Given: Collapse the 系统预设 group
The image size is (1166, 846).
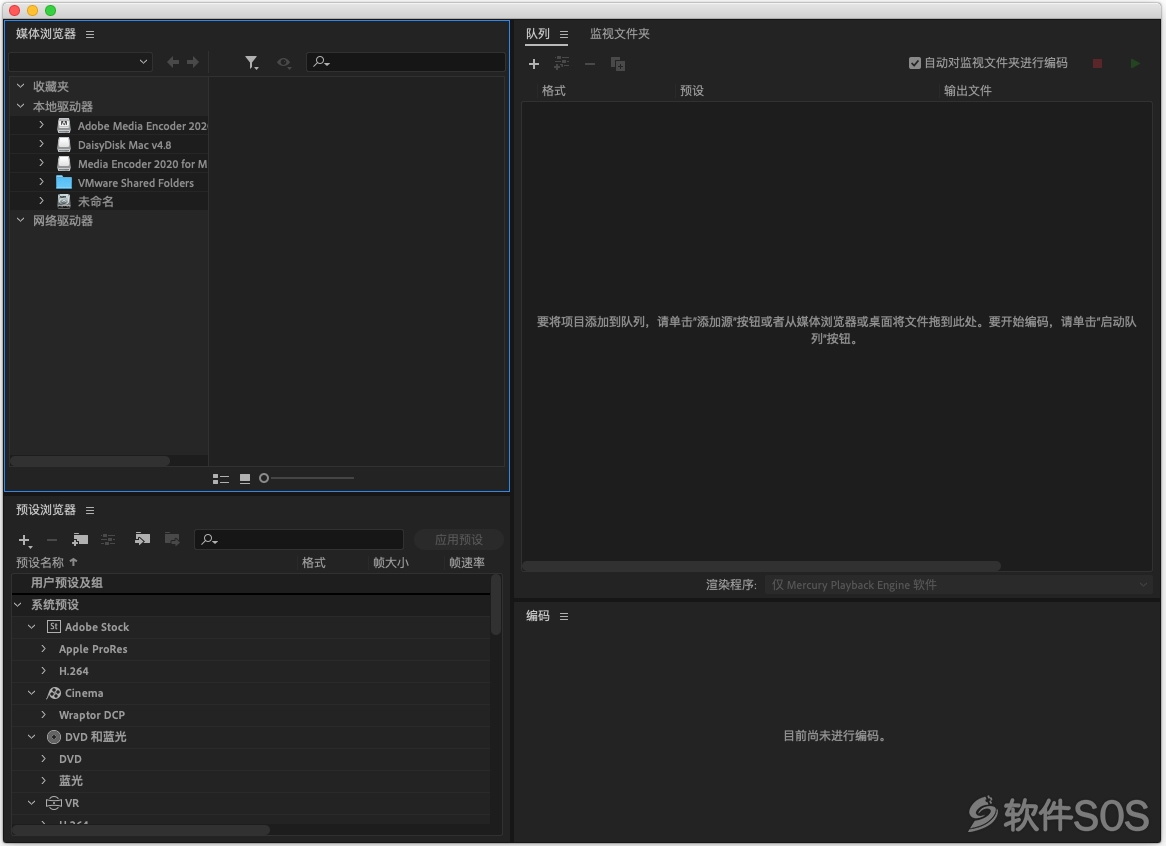Looking at the screenshot, I should pyautogui.click(x=18, y=605).
